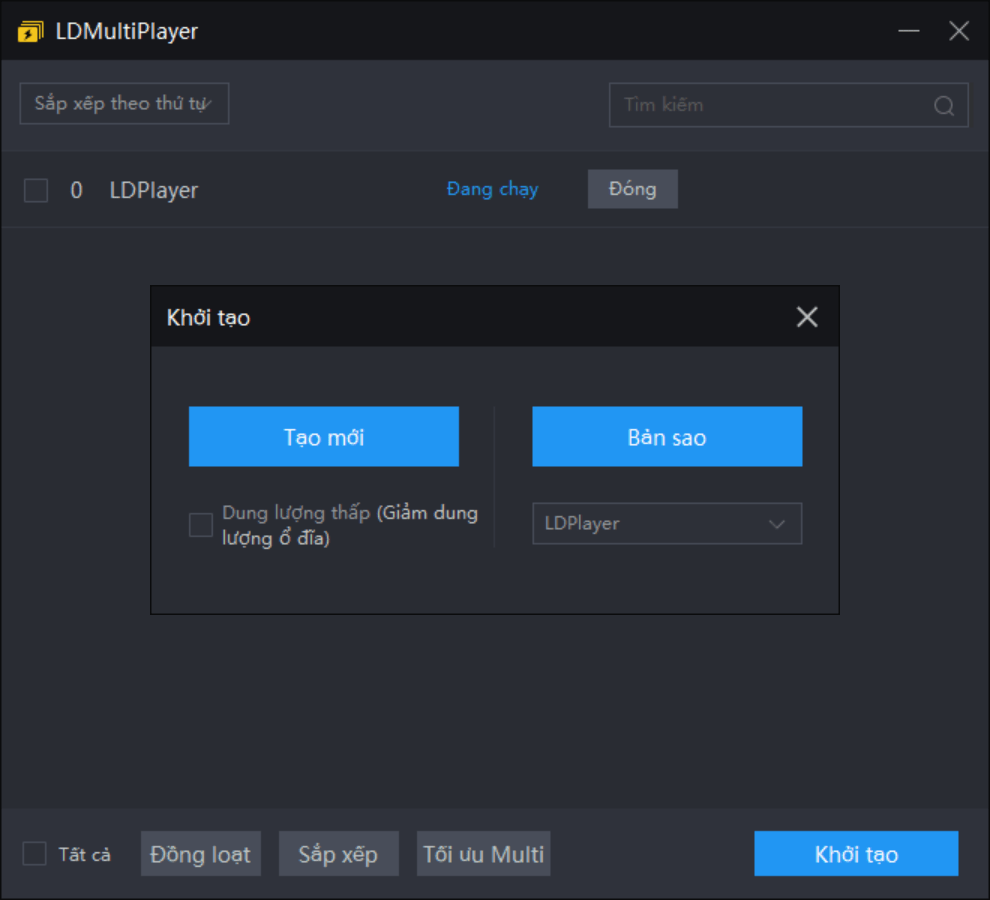Click inside the Tìm kiếm search field
Viewport: 990px width, 900px height.
coord(760,104)
